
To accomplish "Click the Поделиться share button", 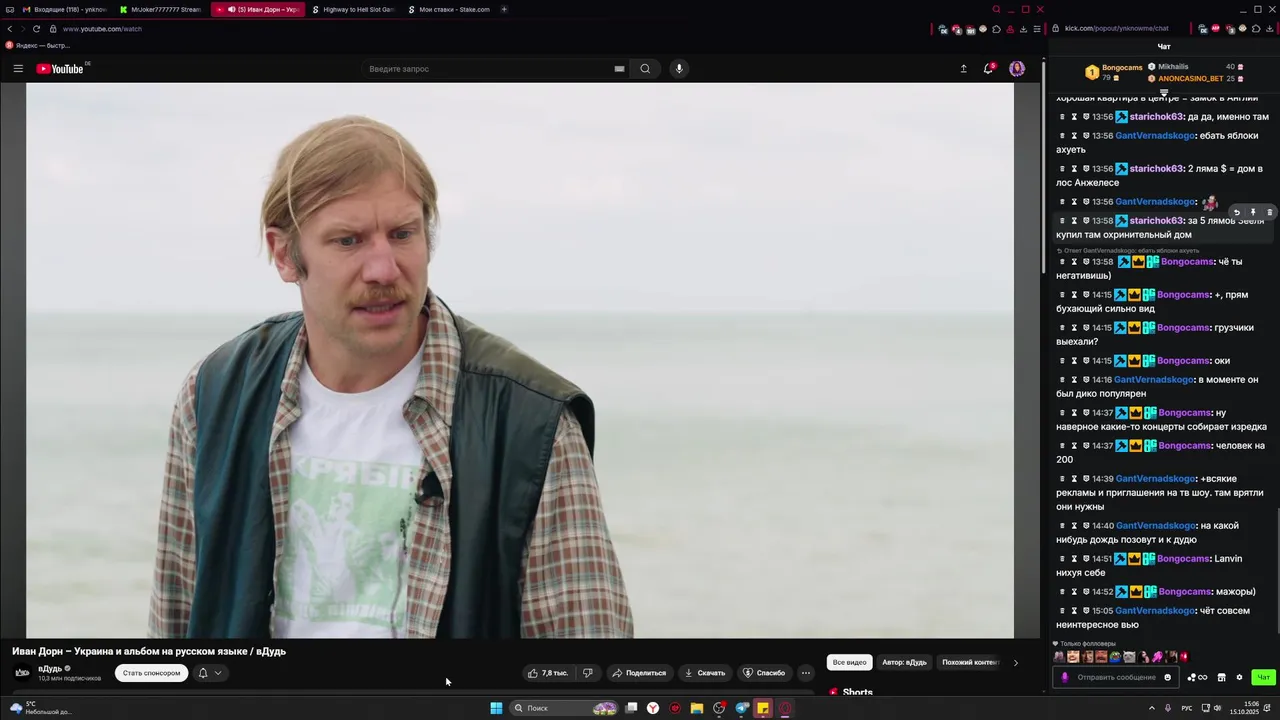I will click(638, 673).
